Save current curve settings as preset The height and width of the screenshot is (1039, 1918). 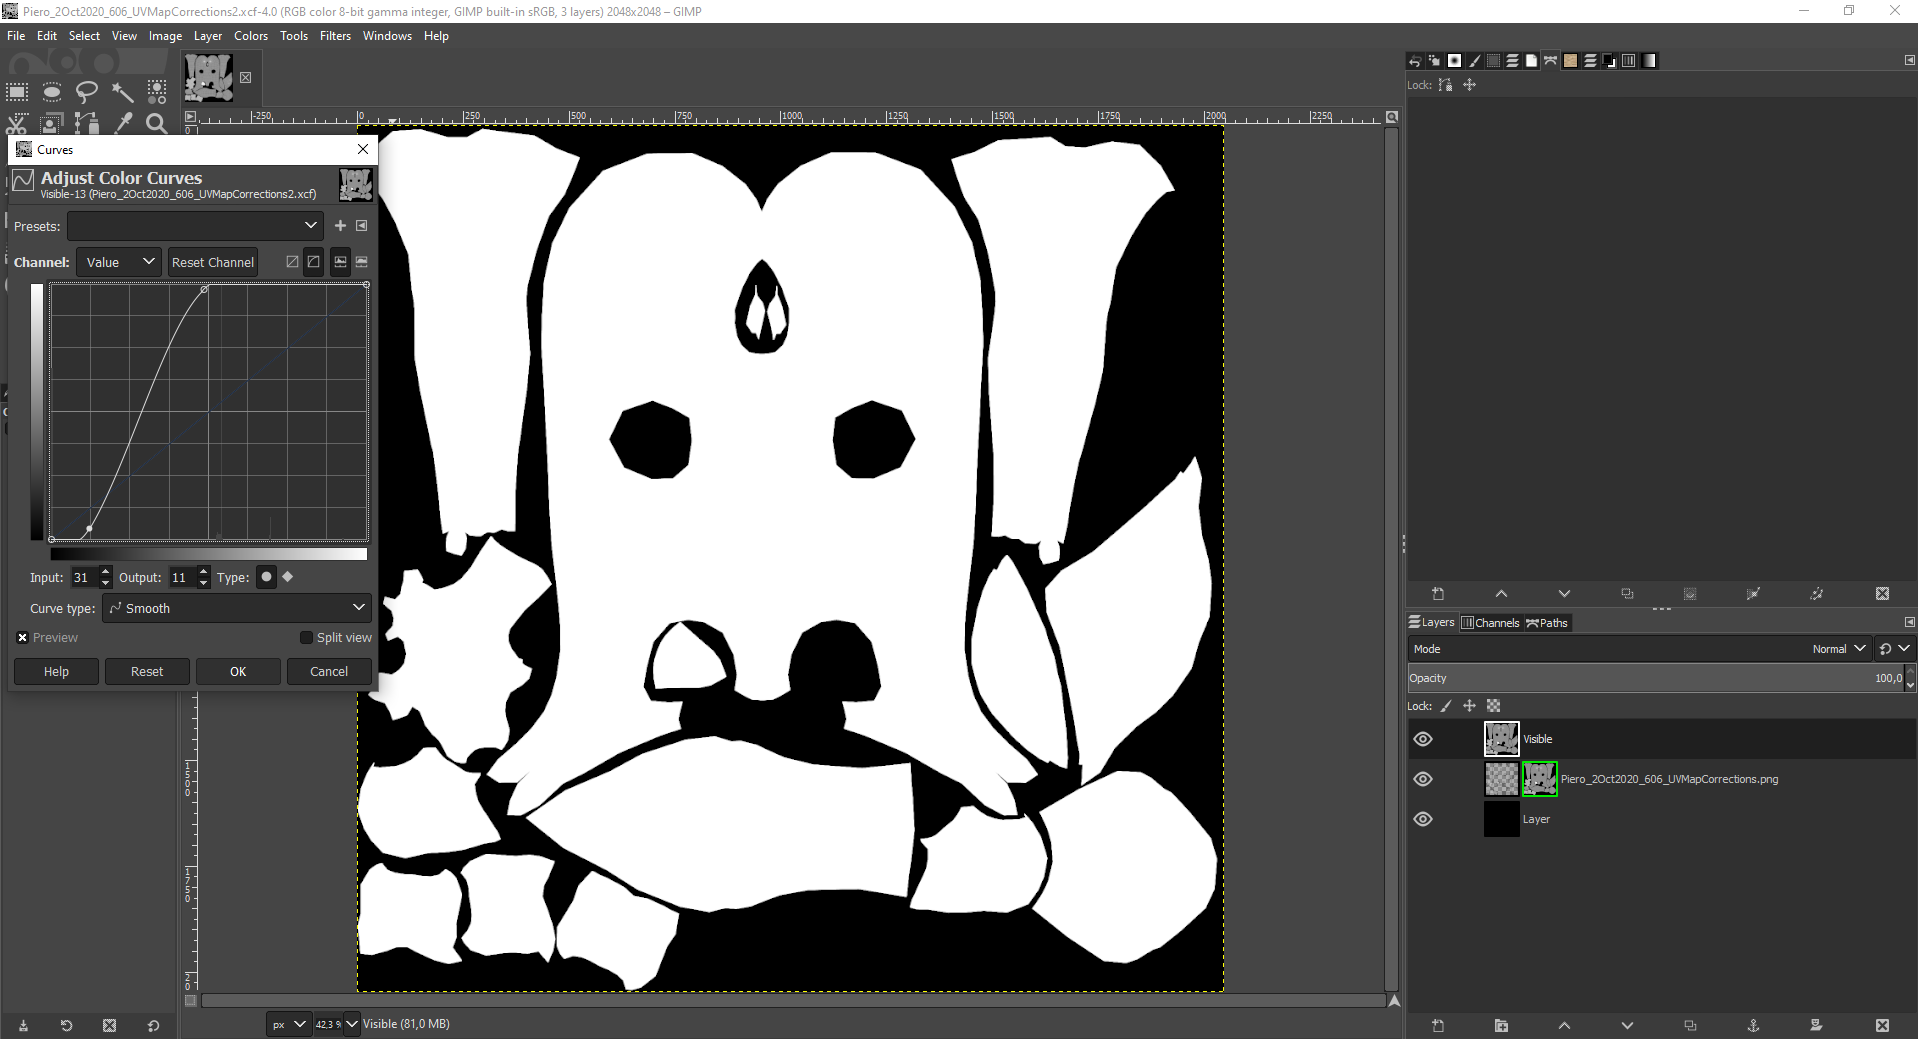340,226
